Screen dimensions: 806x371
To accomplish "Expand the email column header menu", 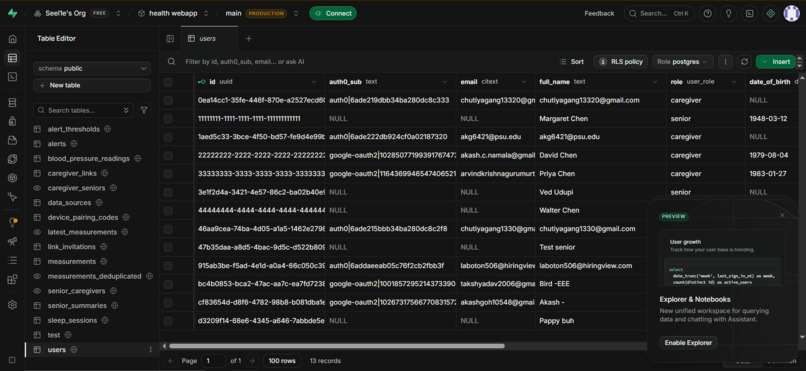I will coord(524,82).
